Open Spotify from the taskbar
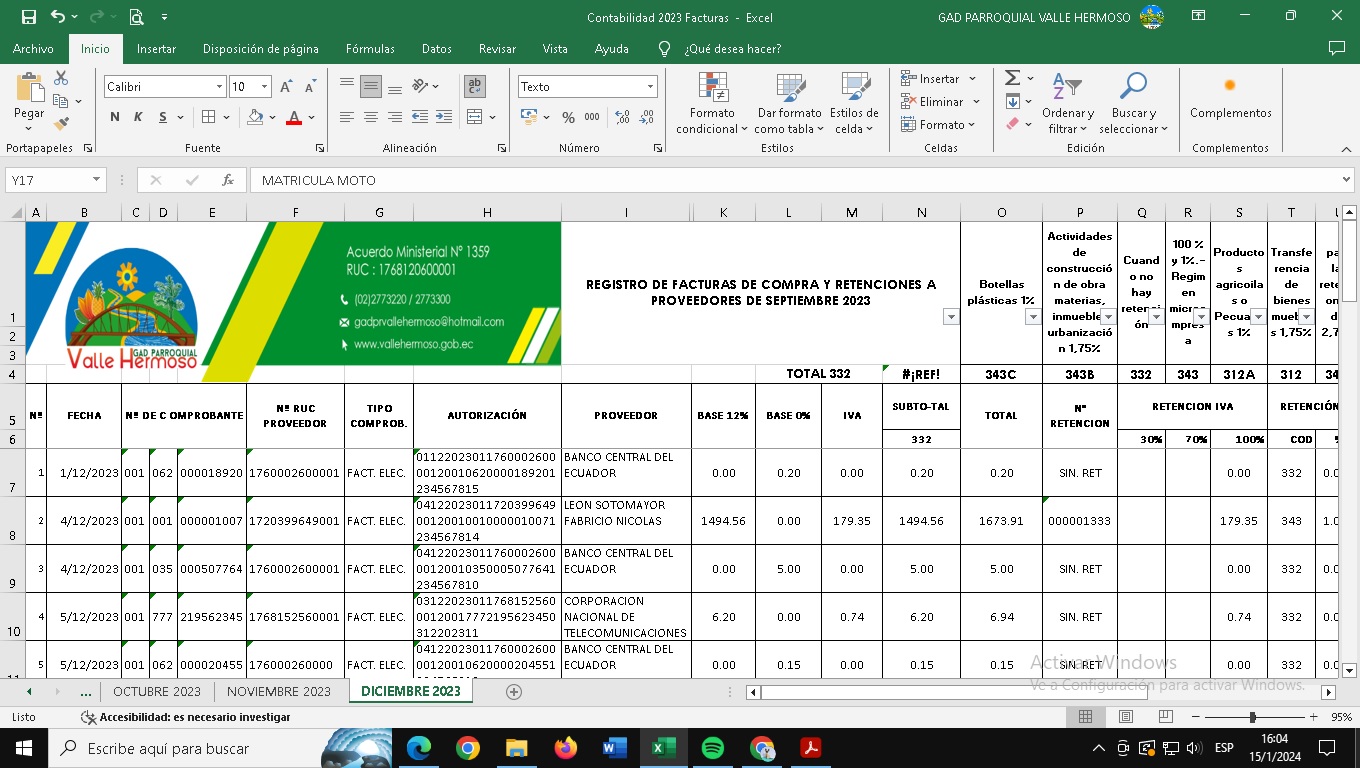The width and height of the screenshot is (1360, 768). tap(712, 748)
